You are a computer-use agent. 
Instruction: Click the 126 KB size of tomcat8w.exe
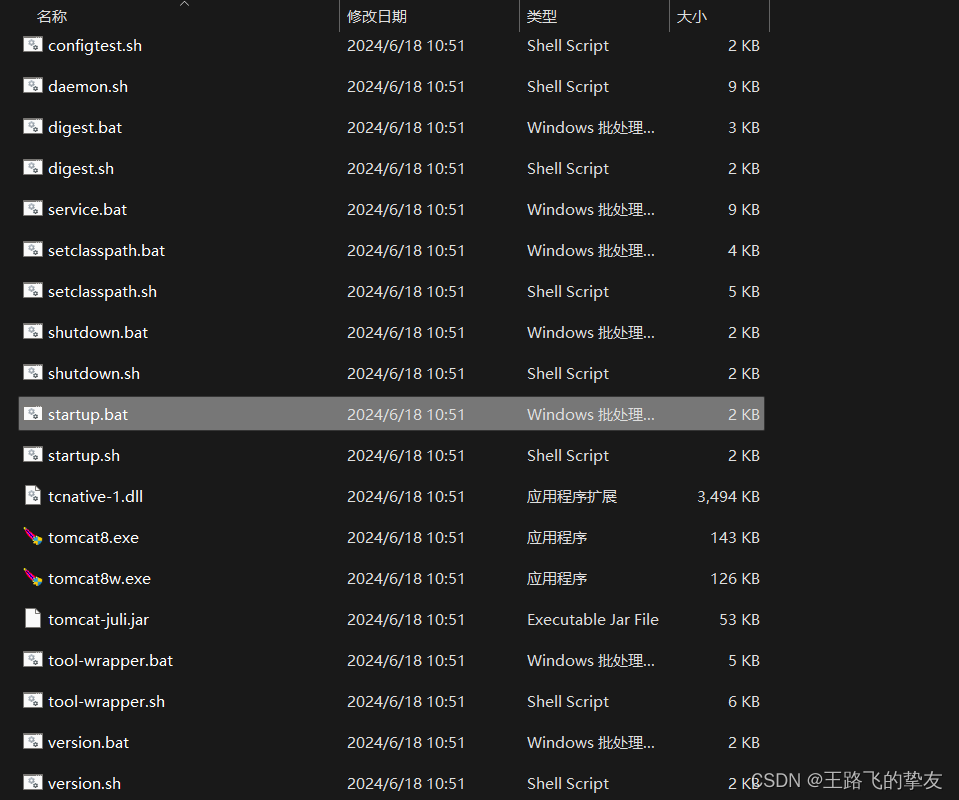[735, 578]
